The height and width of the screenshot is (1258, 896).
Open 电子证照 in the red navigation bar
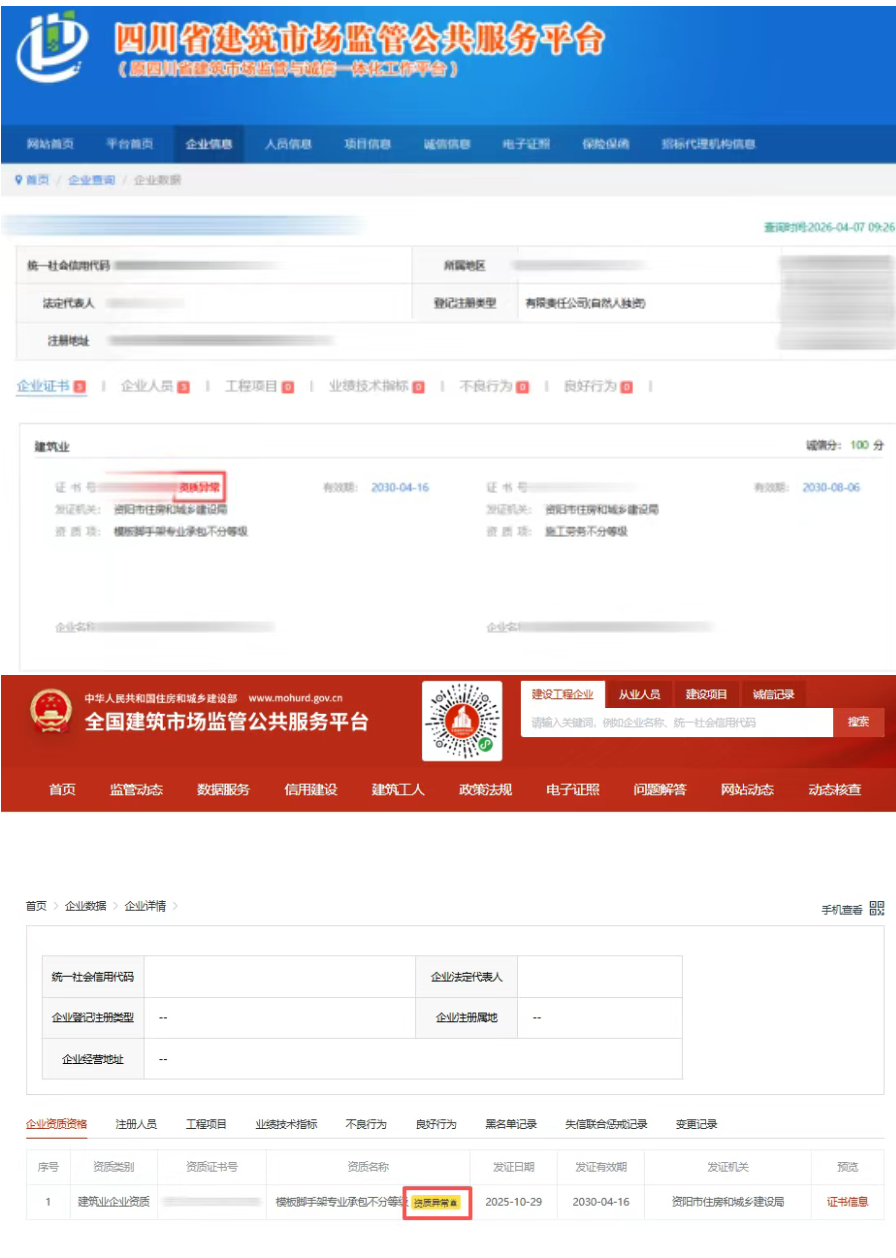[x=573, y=789]
